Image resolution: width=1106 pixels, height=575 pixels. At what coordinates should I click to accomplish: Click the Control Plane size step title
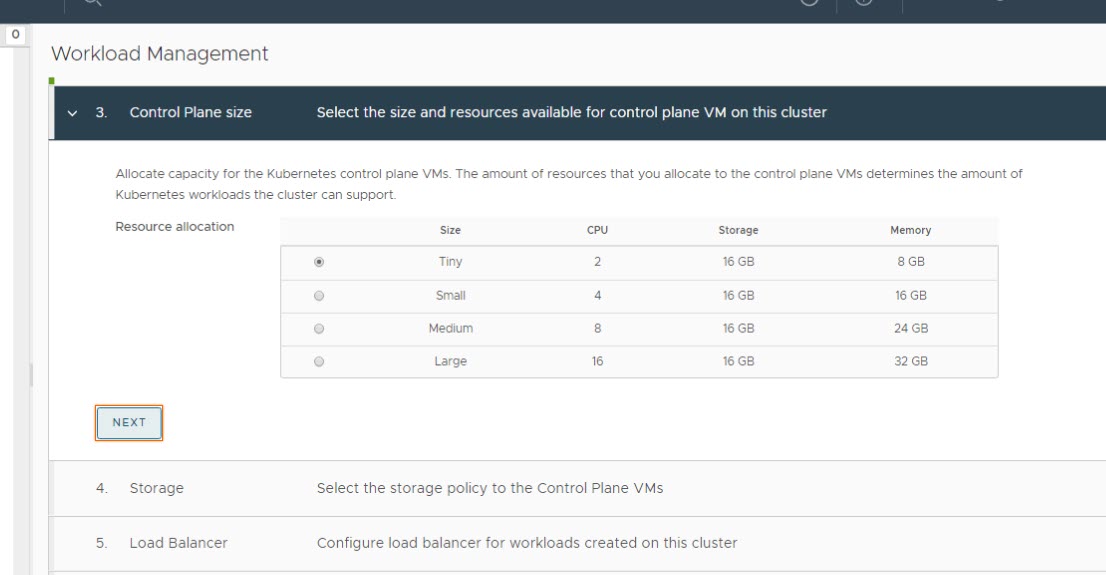point(190,113)
